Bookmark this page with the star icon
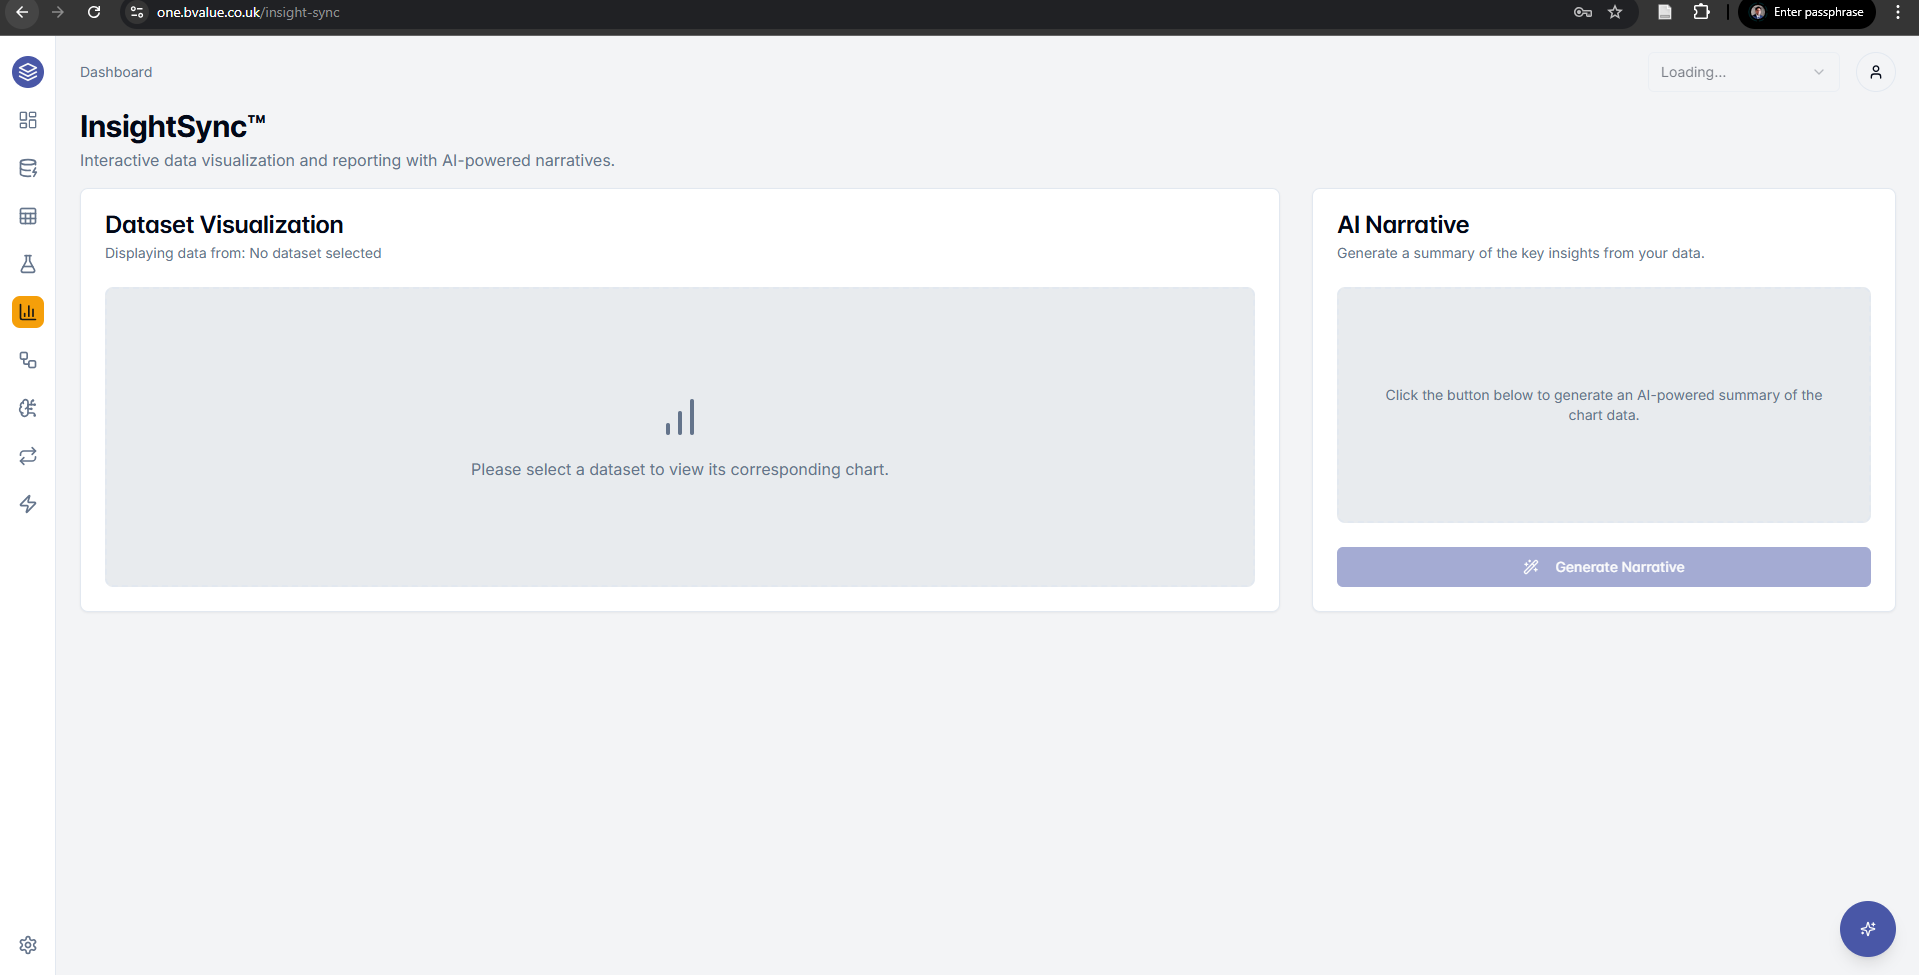1919x975 pixels. [1615, 12]
